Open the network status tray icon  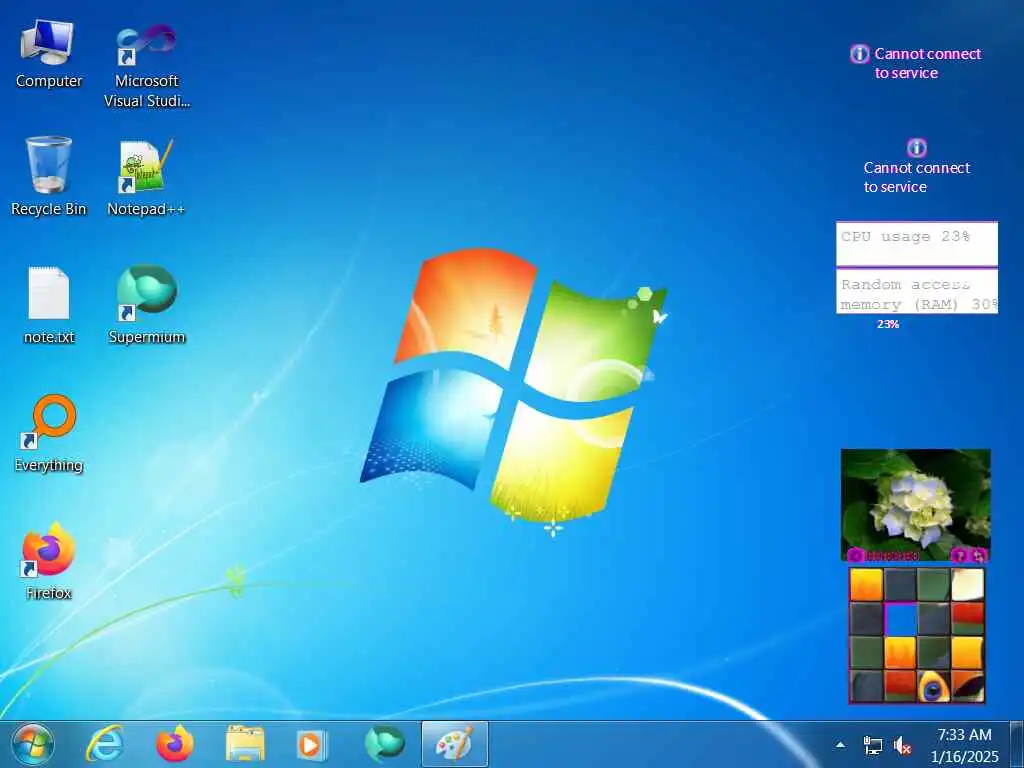pyautogui.click(x=872, y=745)
